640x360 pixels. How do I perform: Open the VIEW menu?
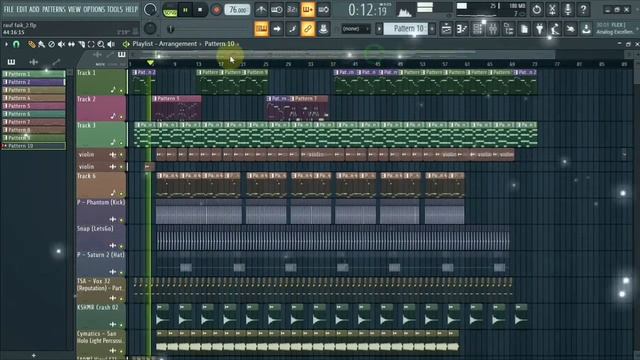(74, 9)
